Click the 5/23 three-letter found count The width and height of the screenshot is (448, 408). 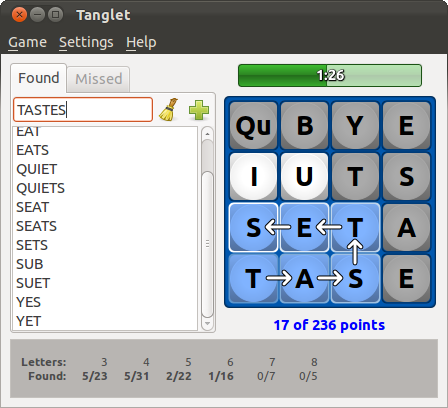pyautogui.click(x=95, y=376)
